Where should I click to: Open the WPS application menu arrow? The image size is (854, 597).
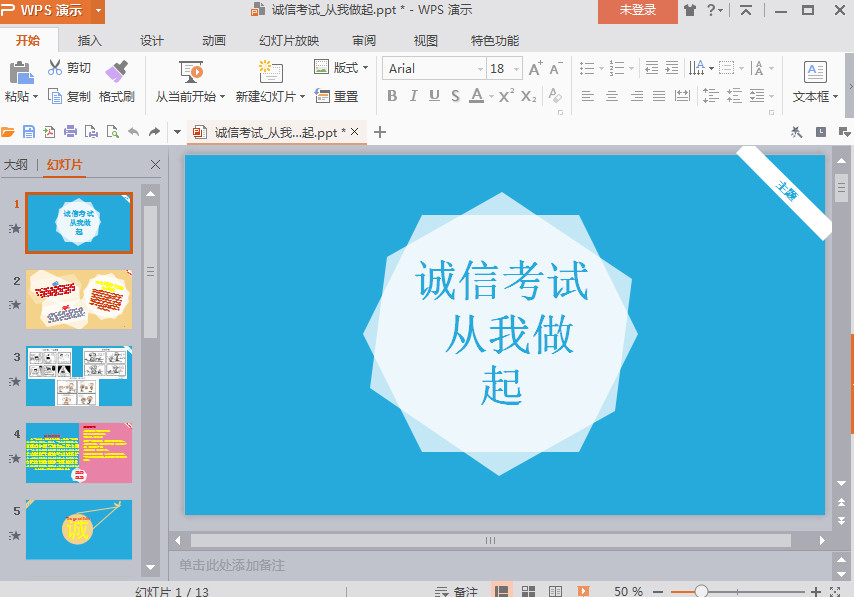(98, 10)
